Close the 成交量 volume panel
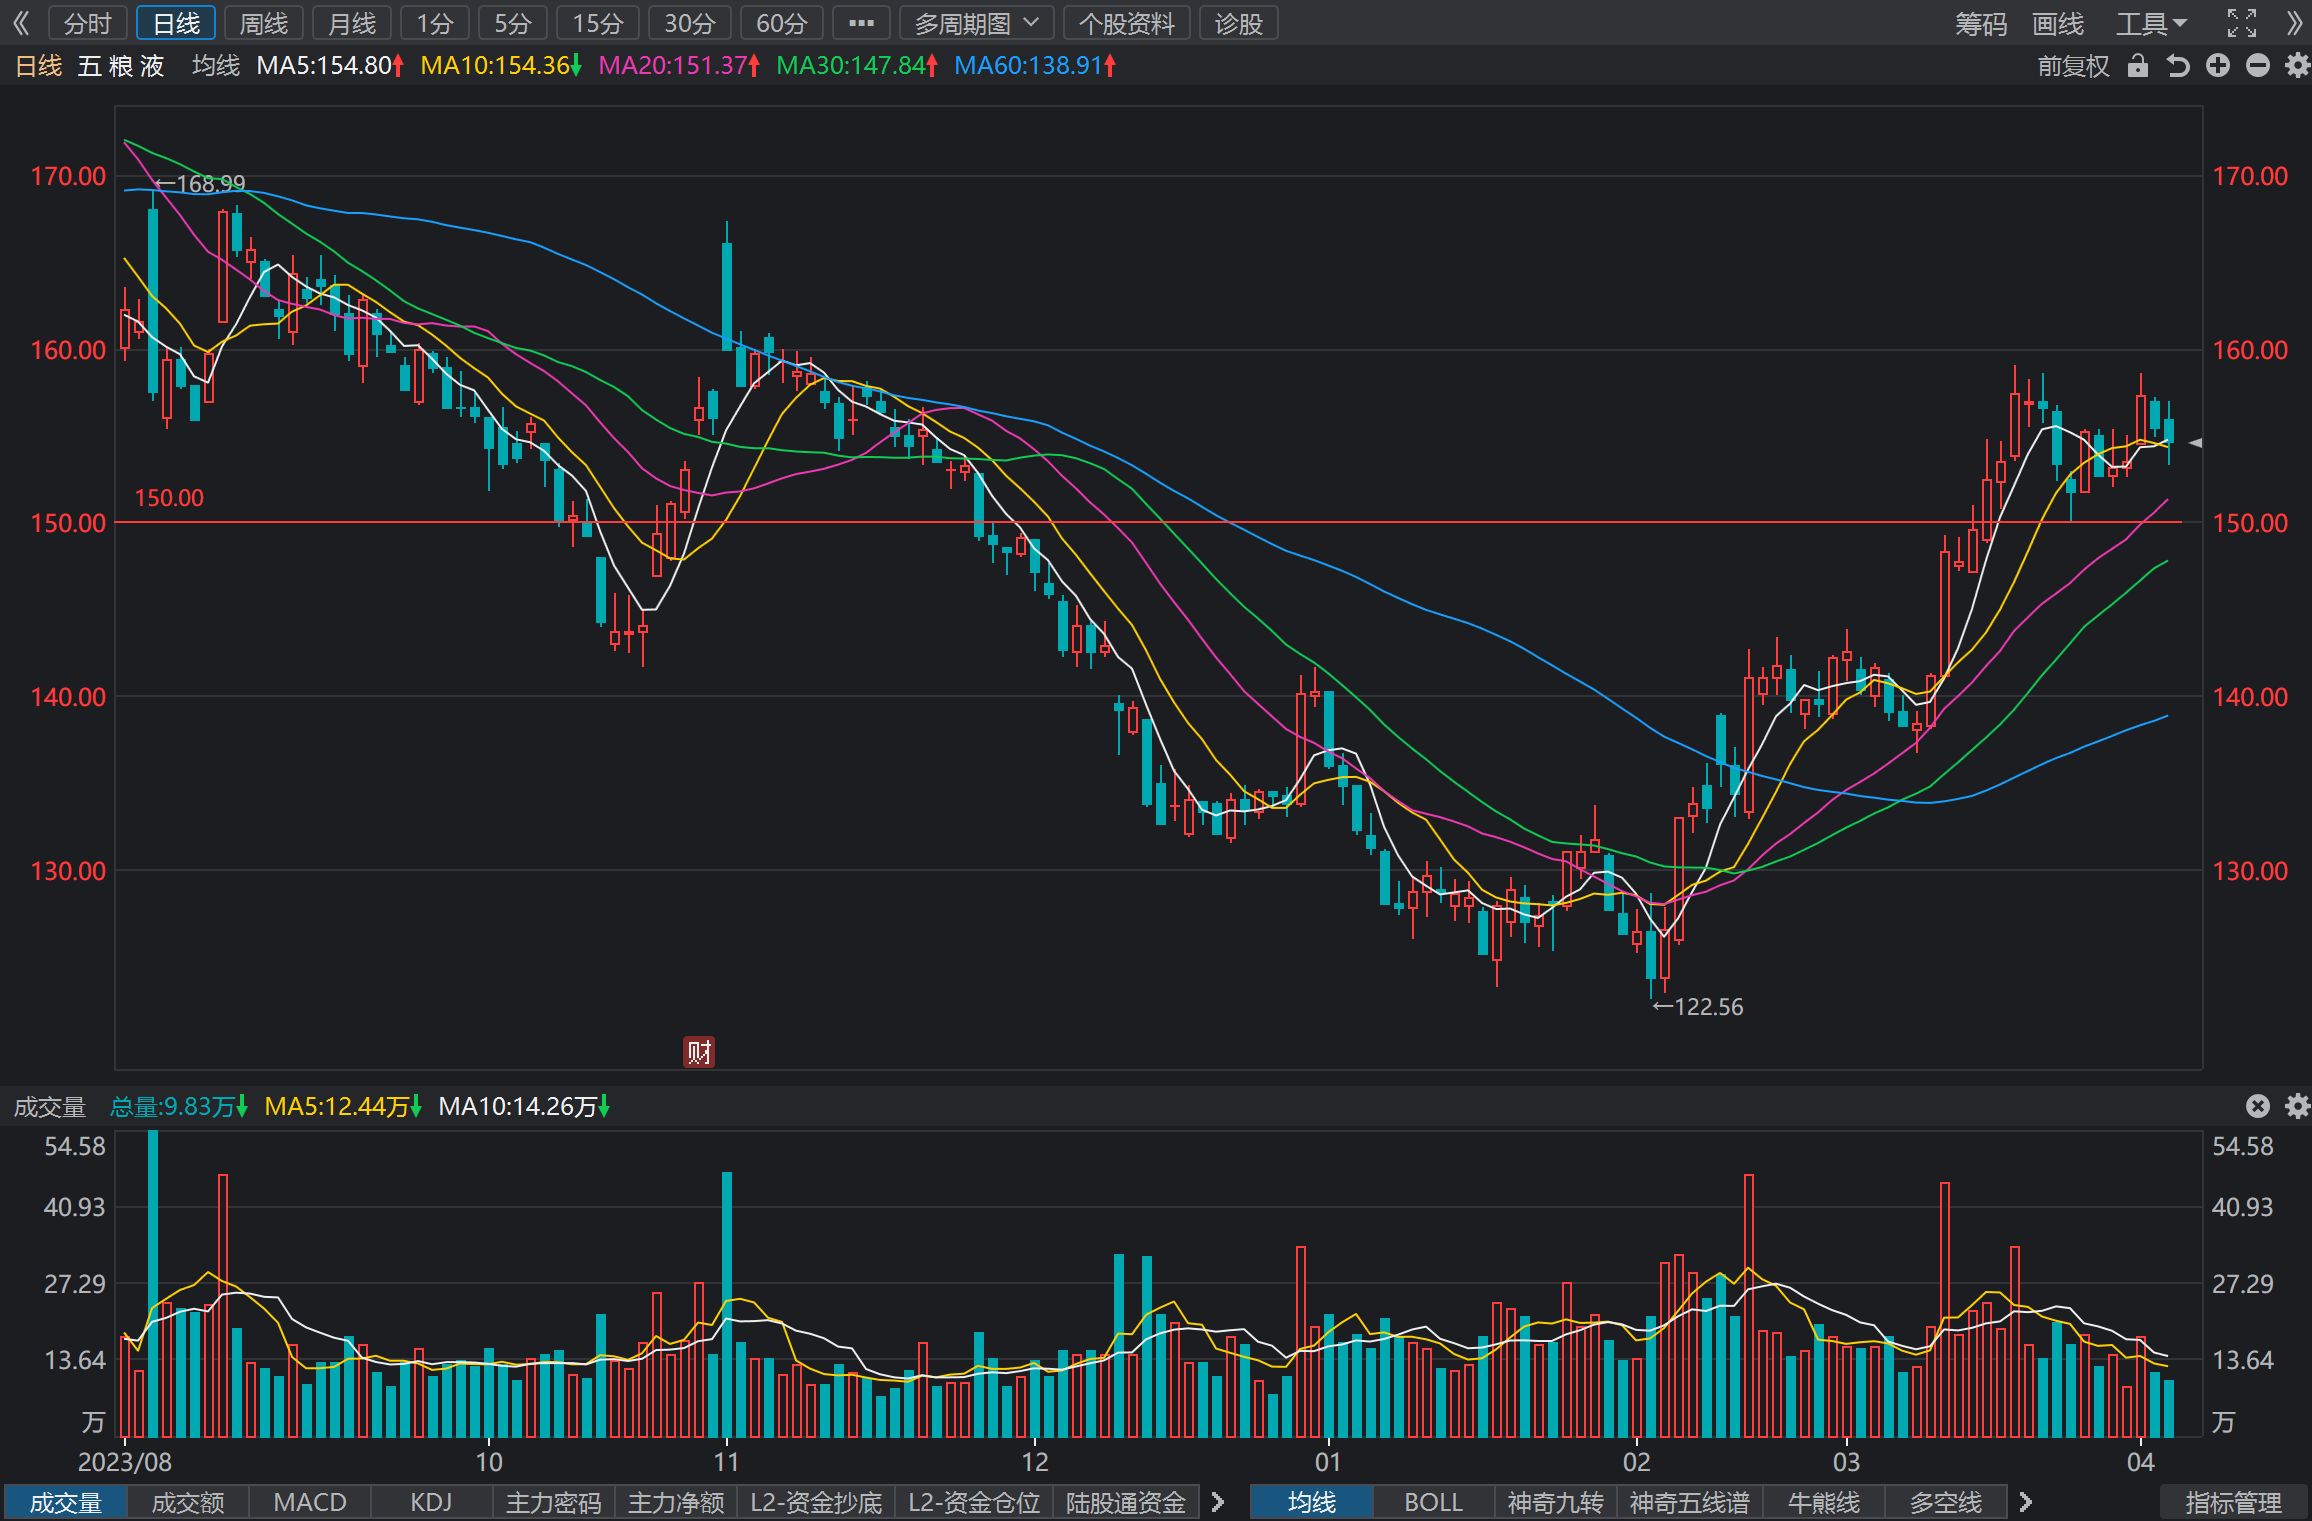 (x=2258, y=1106)
